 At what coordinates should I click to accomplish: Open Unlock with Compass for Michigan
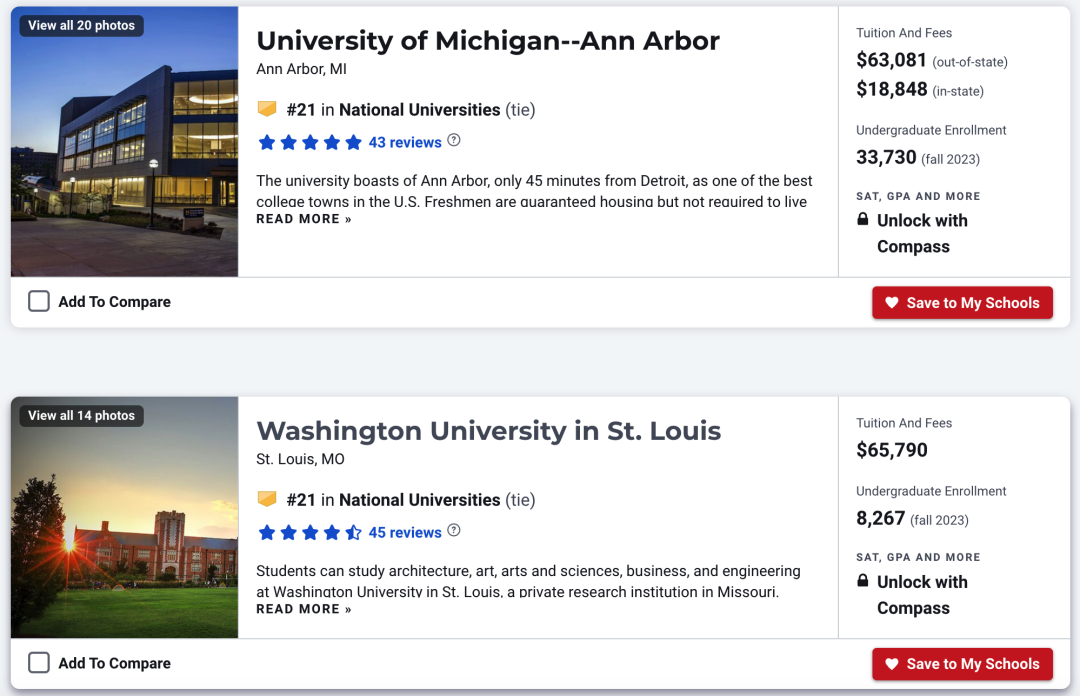pos(922,234)
